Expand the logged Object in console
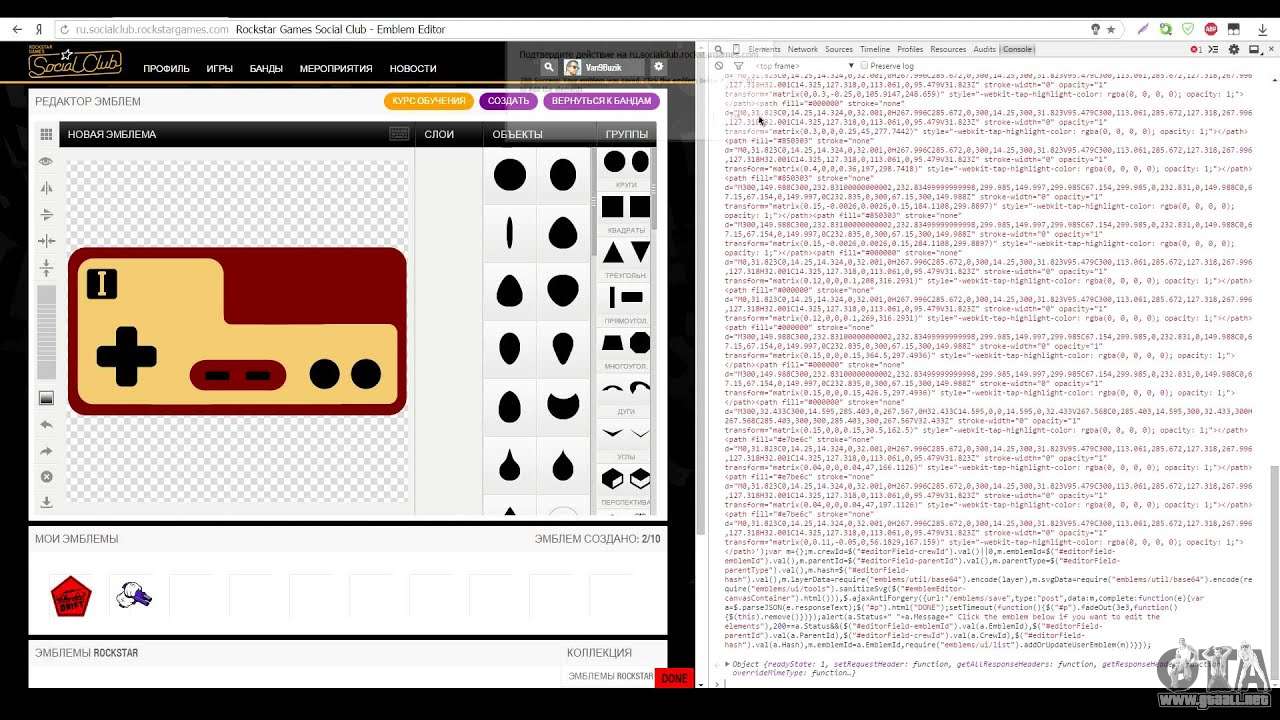The height and width of the screenshot is (720, 1280). coord(728,664)
